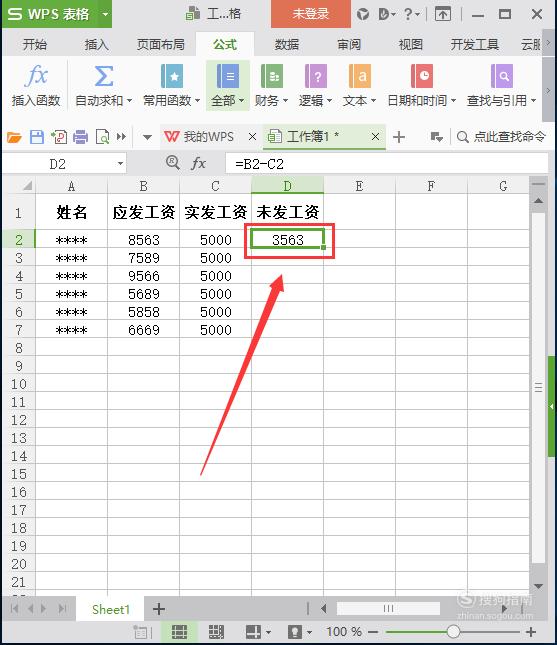This screenshot has height=645, width=557.
Task: Open the Name Box dropdown next to D2
Action: coord(120,164)
